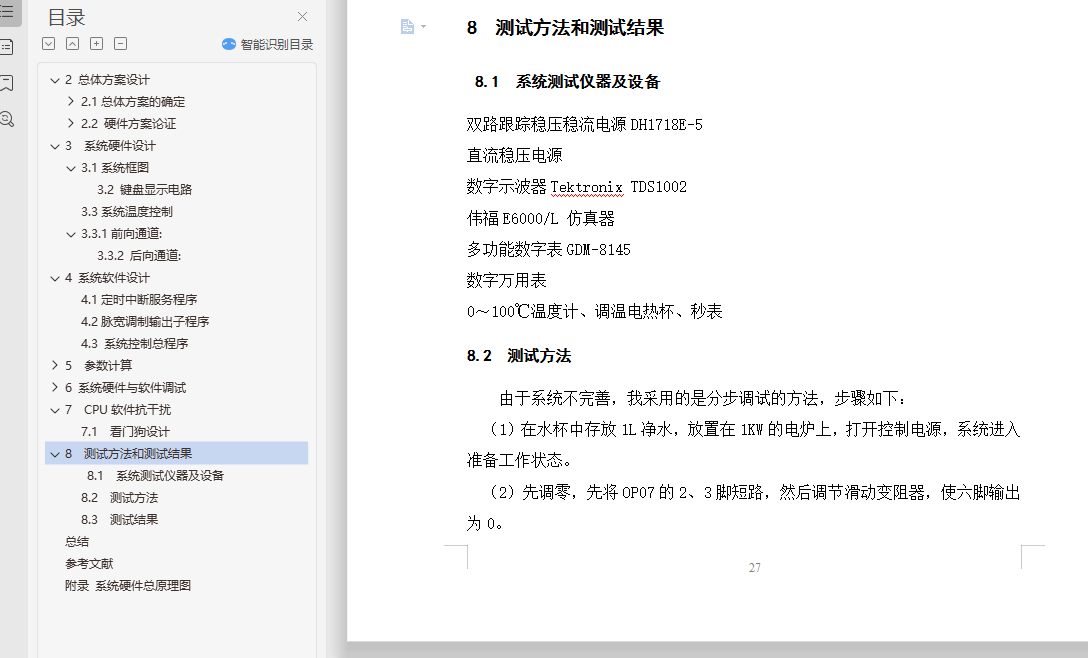Open the chapter list sidebar icon

[x=7, y=47]
